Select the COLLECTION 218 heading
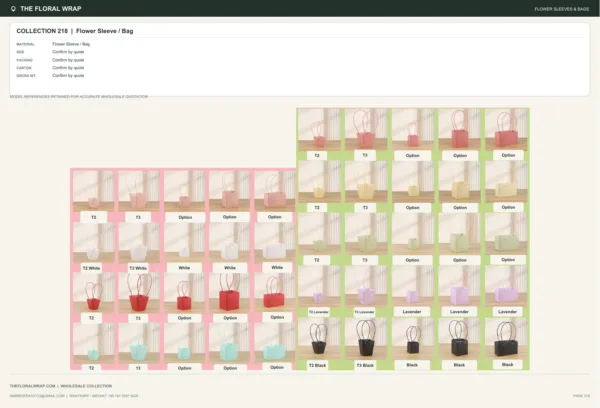Image resolution: width=600 pixels, height=408 pixels. pos(42,31)
